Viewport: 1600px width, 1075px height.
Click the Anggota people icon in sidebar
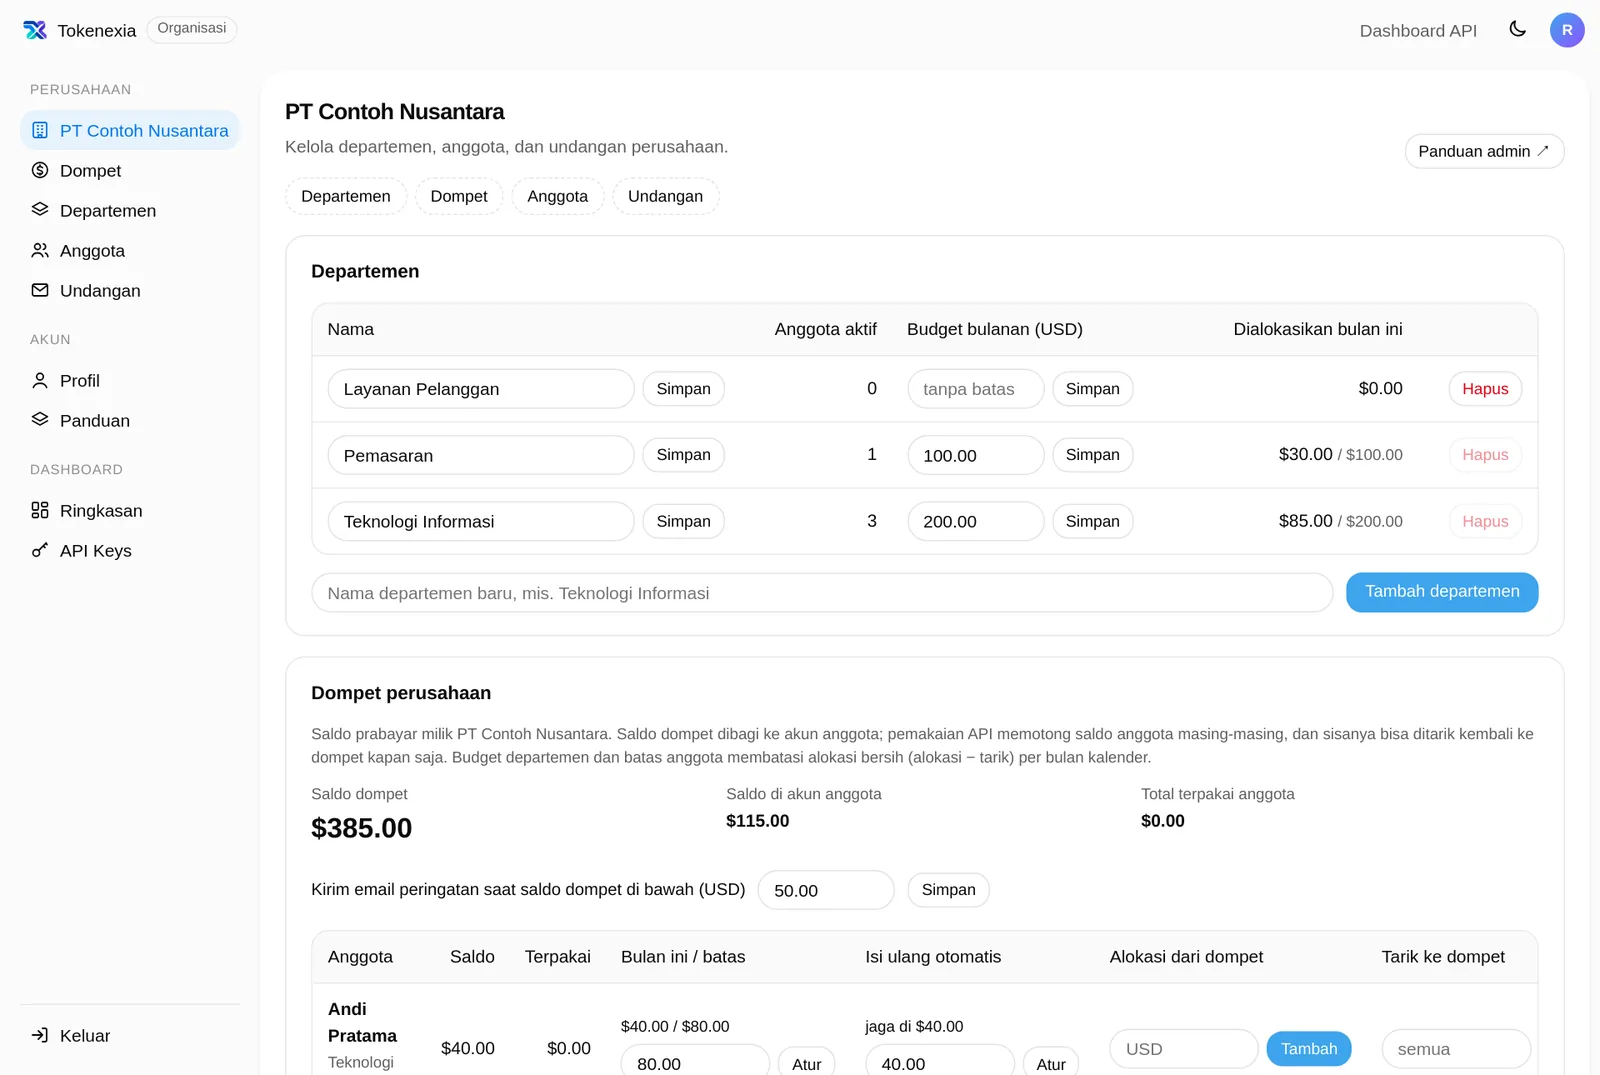click(40, 250)
